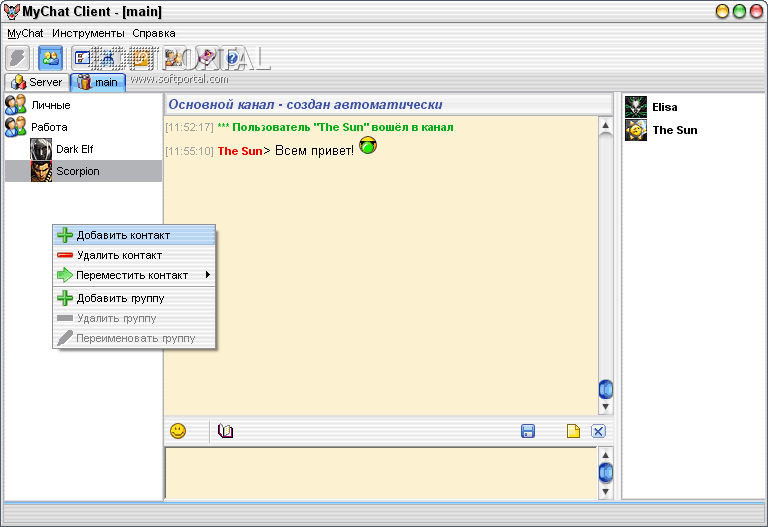This screenshot has width=768, height=527.
Task: Switch to the main tab
Action: tap(98, 82)
